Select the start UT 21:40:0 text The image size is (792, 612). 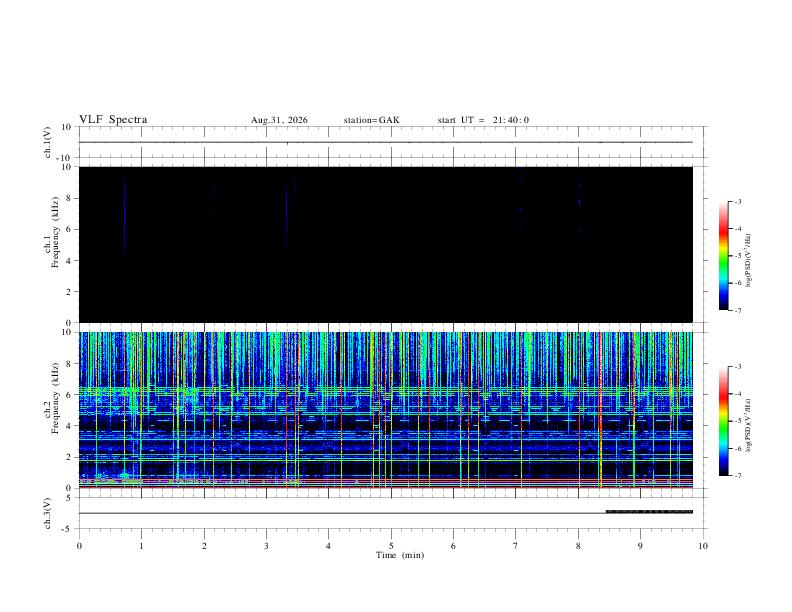coord(483,120)
